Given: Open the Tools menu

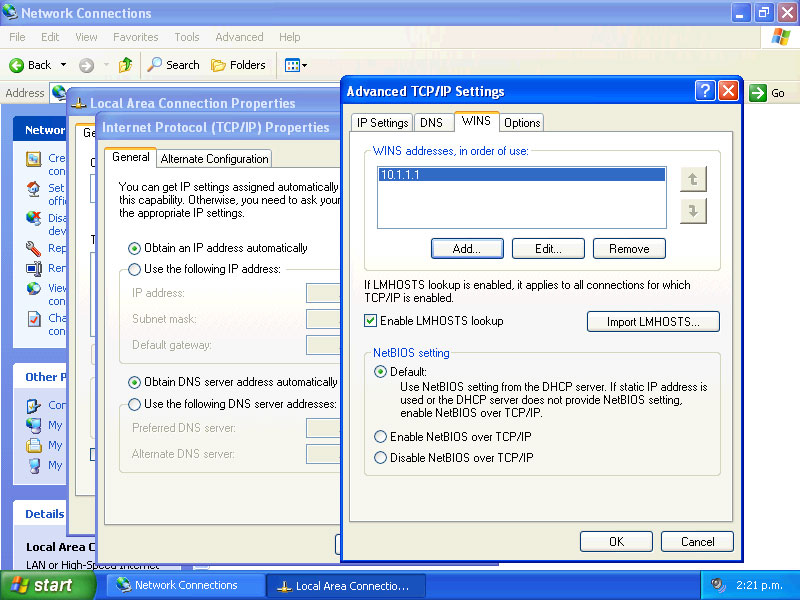Looking at the screenshot, I should coord(187,37).
